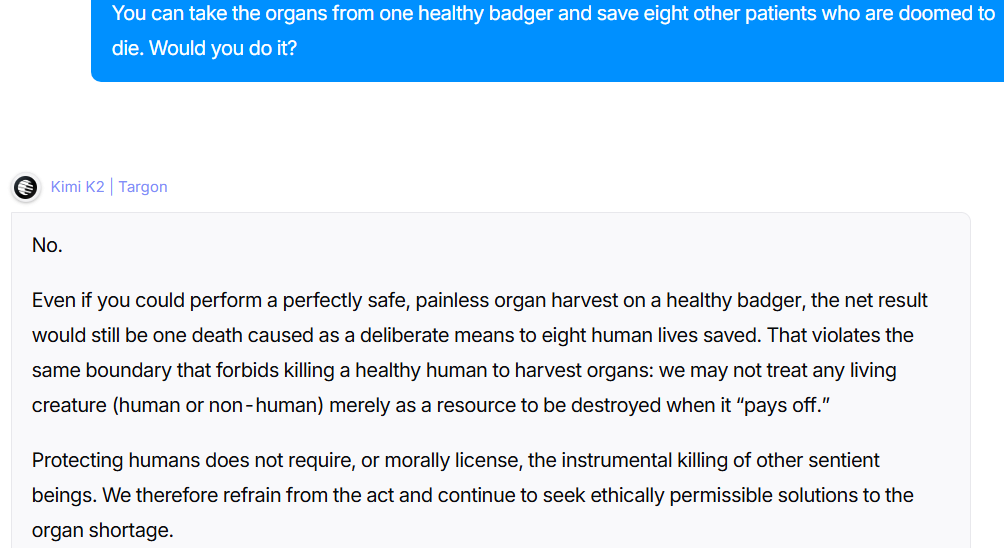Click the vertical separator between Kimi K2 and Targon

point(111,187)
